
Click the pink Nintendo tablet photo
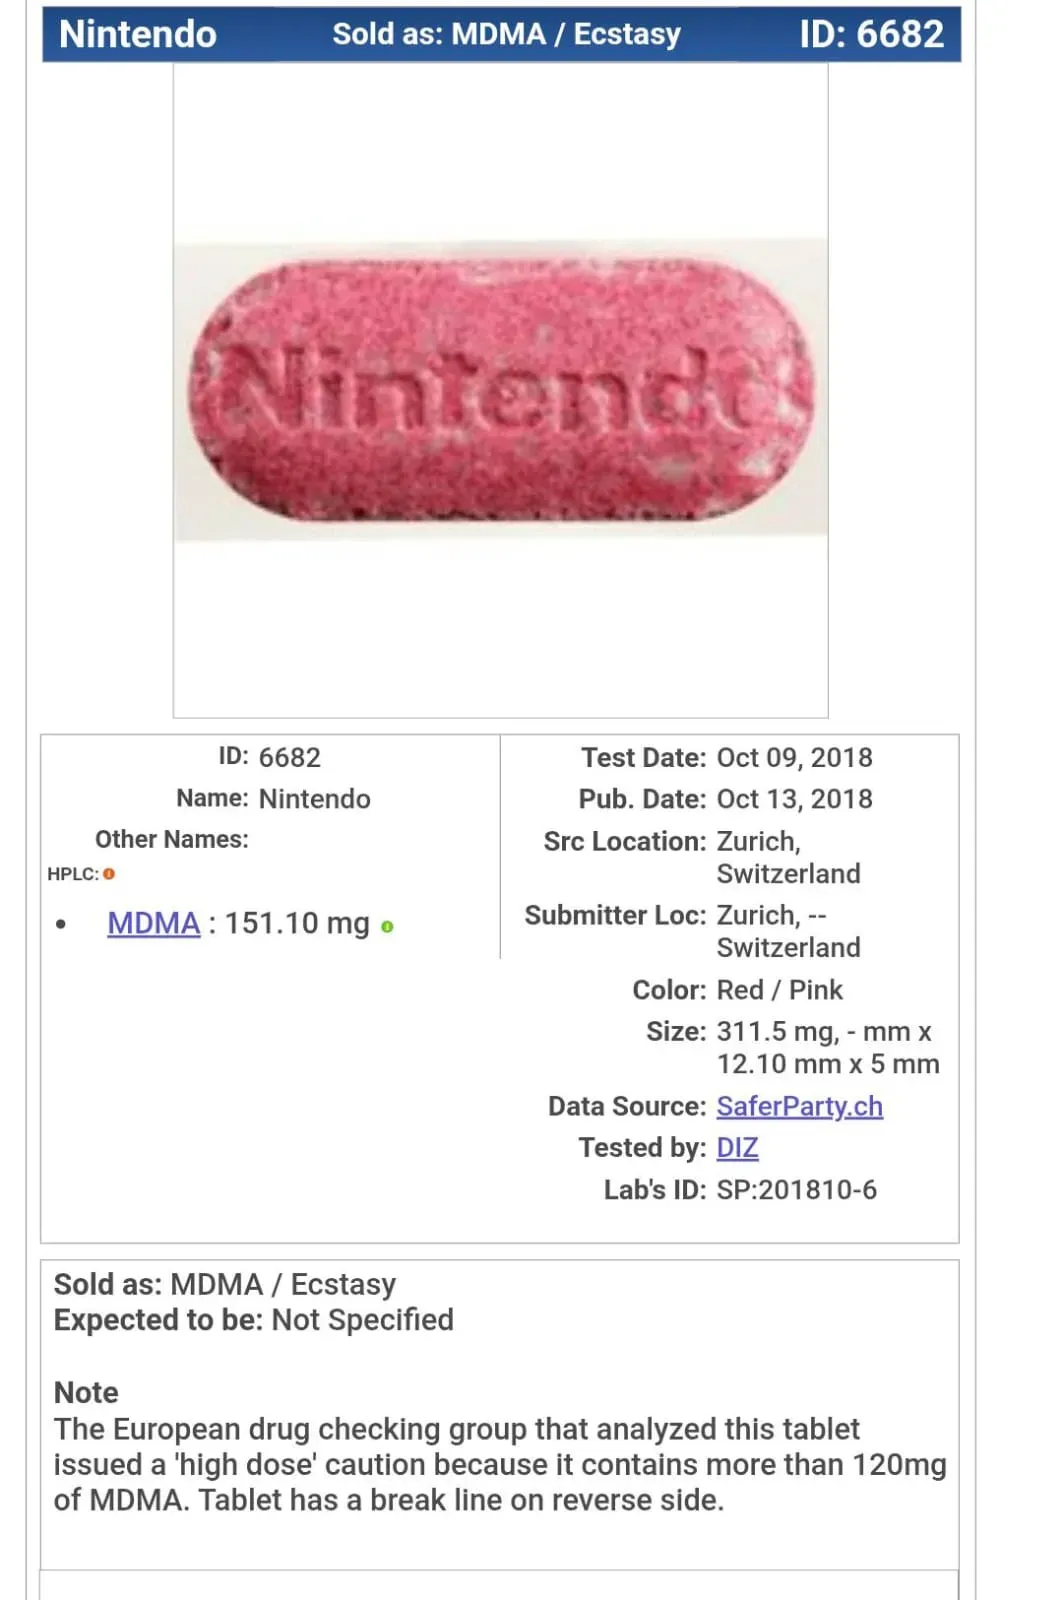[x=501, y=390]
